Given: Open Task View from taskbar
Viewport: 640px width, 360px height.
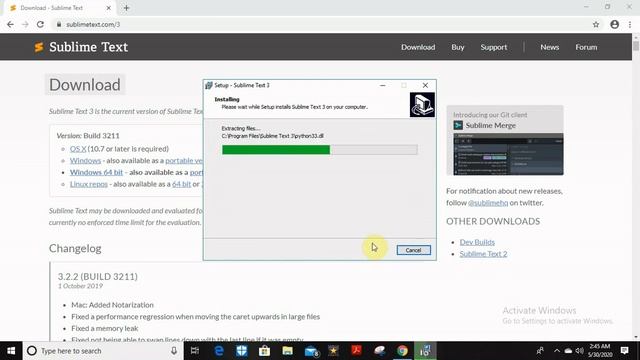Looking at the screenshot, I should click(x=195, y=351).
